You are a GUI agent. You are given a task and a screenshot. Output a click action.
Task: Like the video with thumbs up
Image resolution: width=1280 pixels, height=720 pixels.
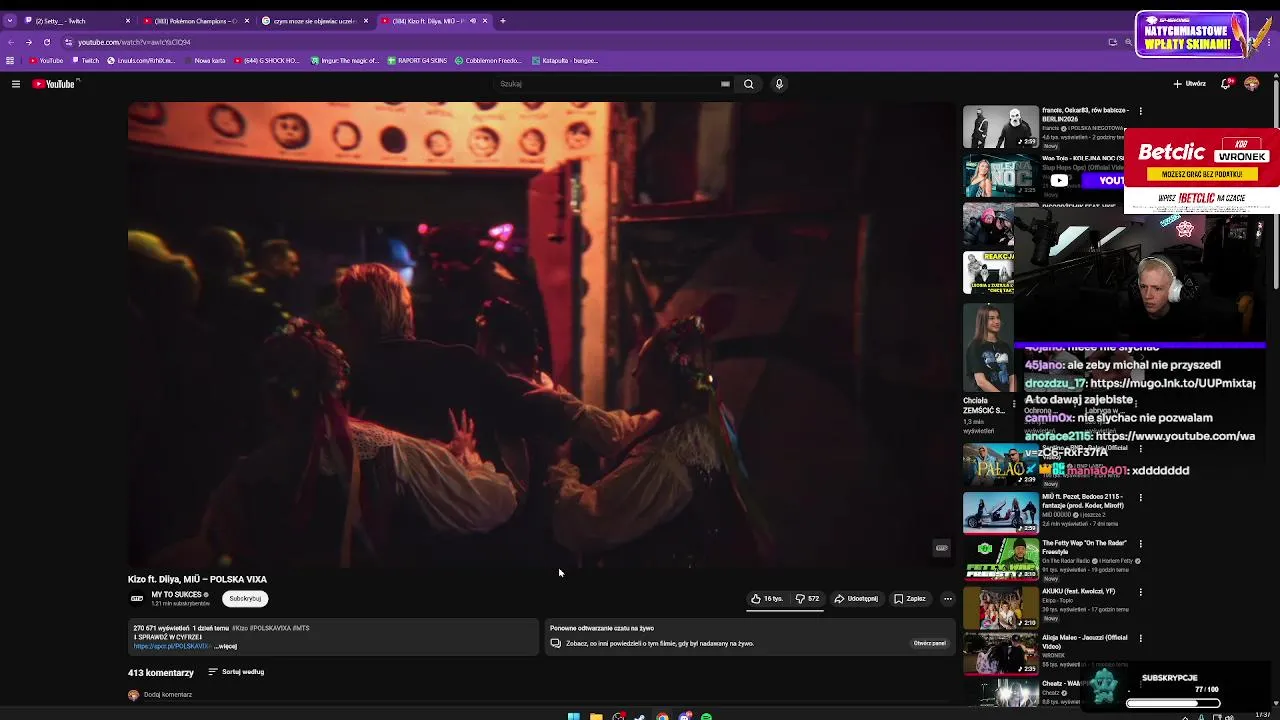tap(767, 599)
